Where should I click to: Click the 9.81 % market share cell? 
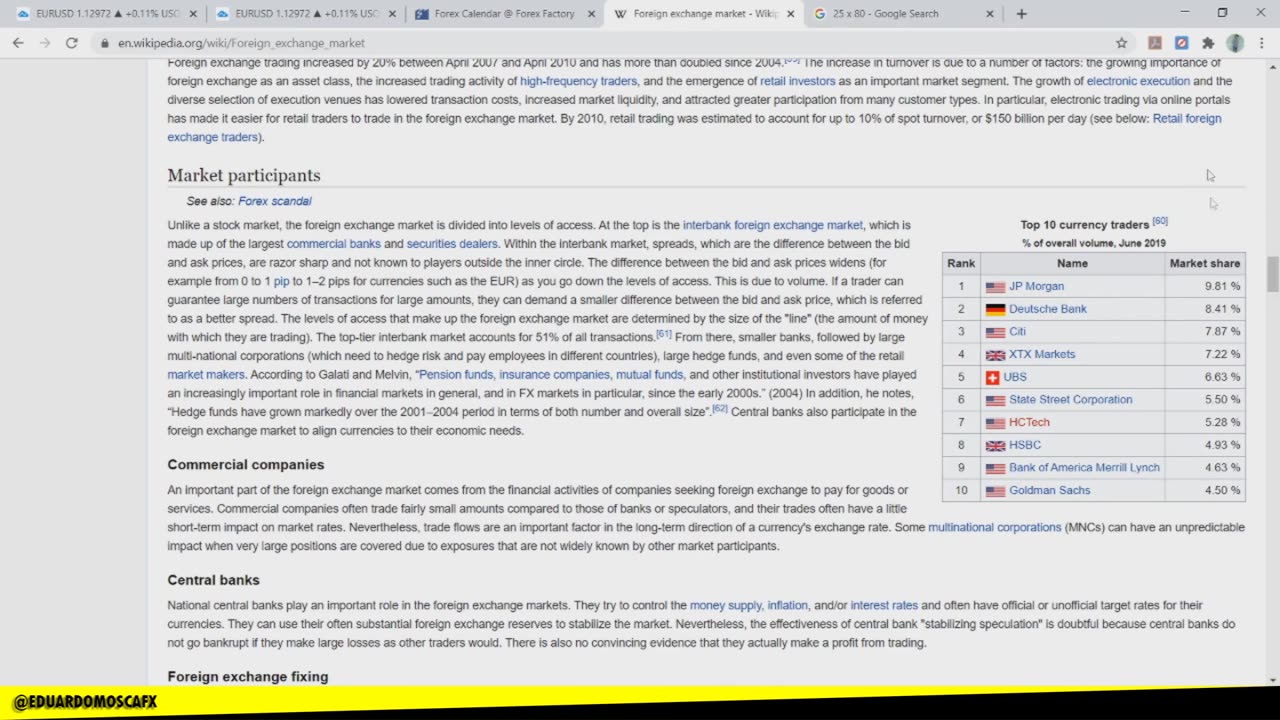1205,286
